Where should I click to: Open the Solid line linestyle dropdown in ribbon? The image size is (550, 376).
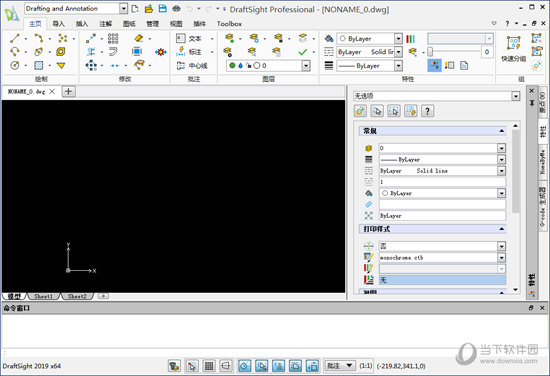pyautogui.click(x=398, y=52)
